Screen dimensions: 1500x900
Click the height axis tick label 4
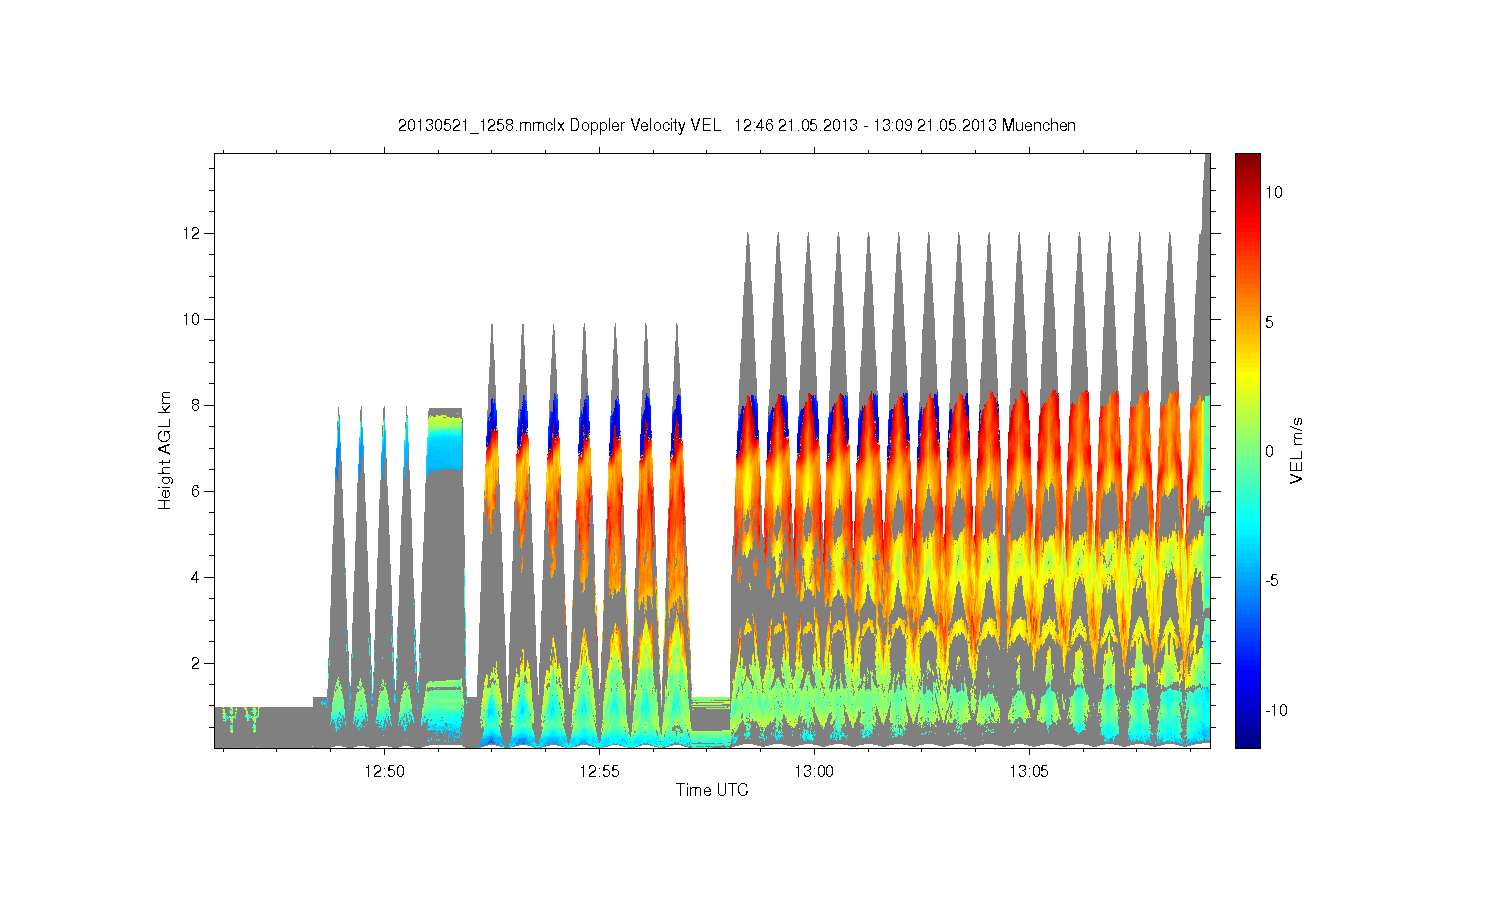(x=195, y=577)
